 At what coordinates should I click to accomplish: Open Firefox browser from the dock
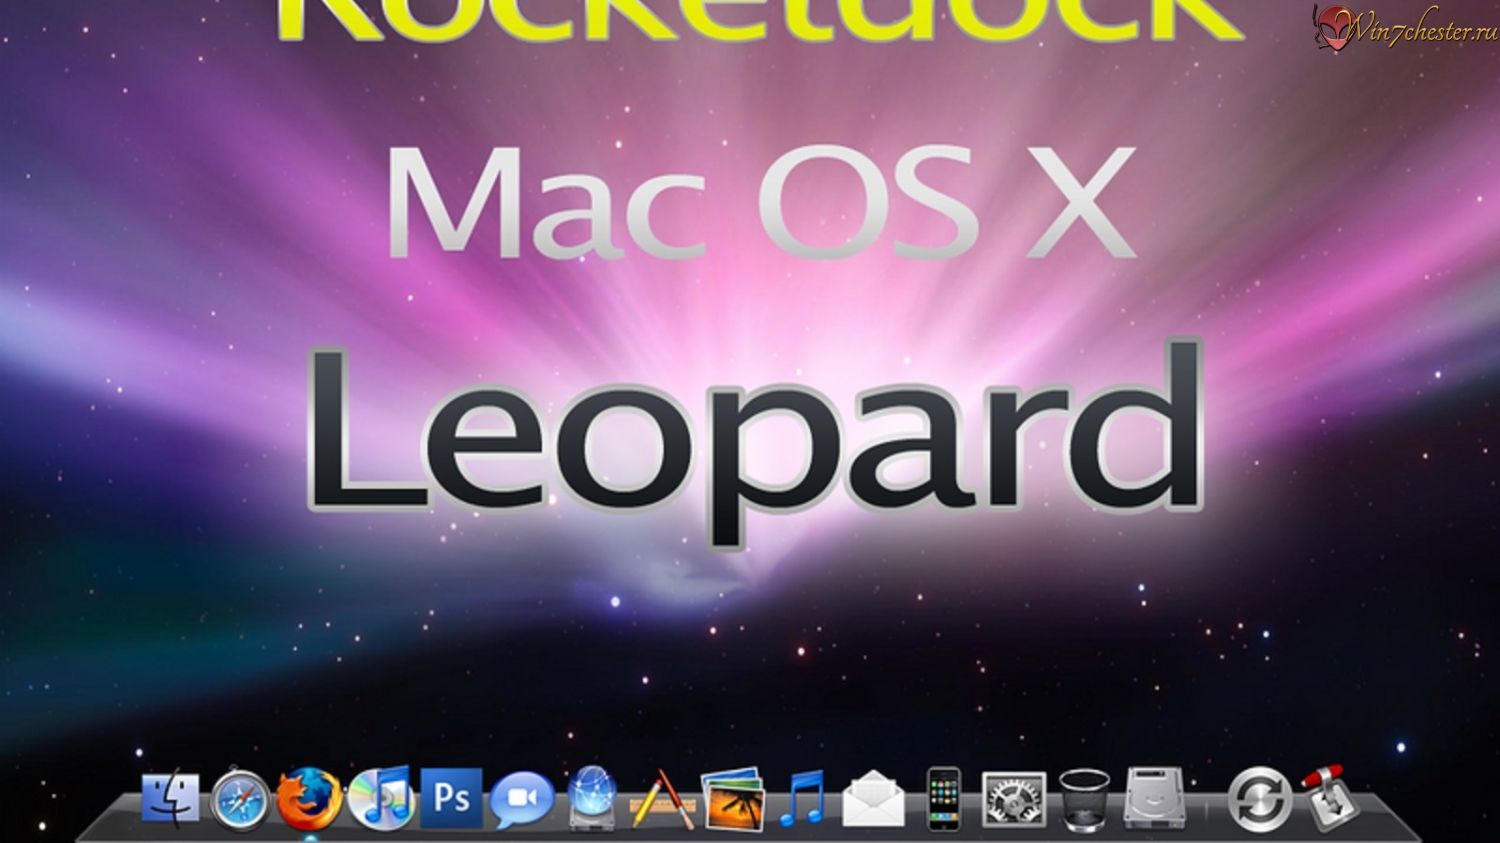point(308,799)
